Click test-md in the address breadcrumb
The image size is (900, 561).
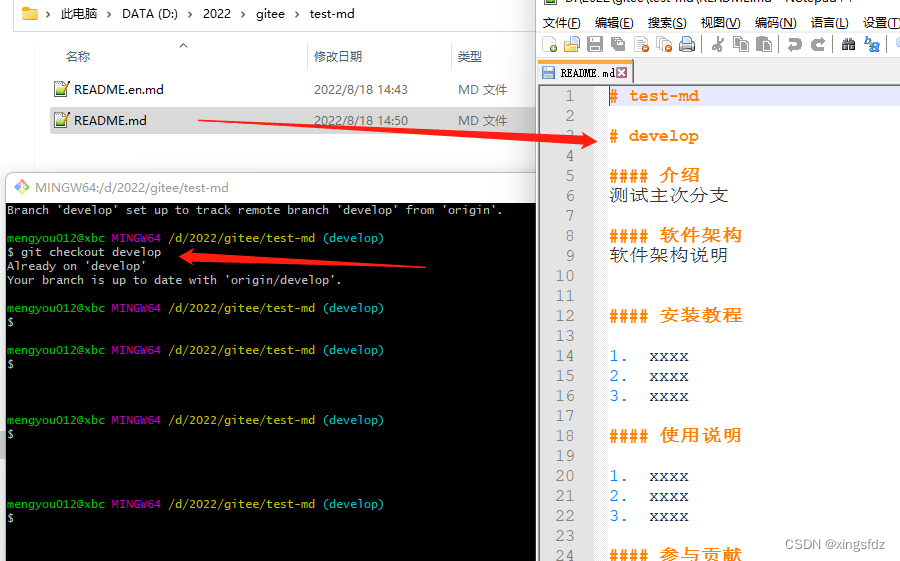pos(332,14)
